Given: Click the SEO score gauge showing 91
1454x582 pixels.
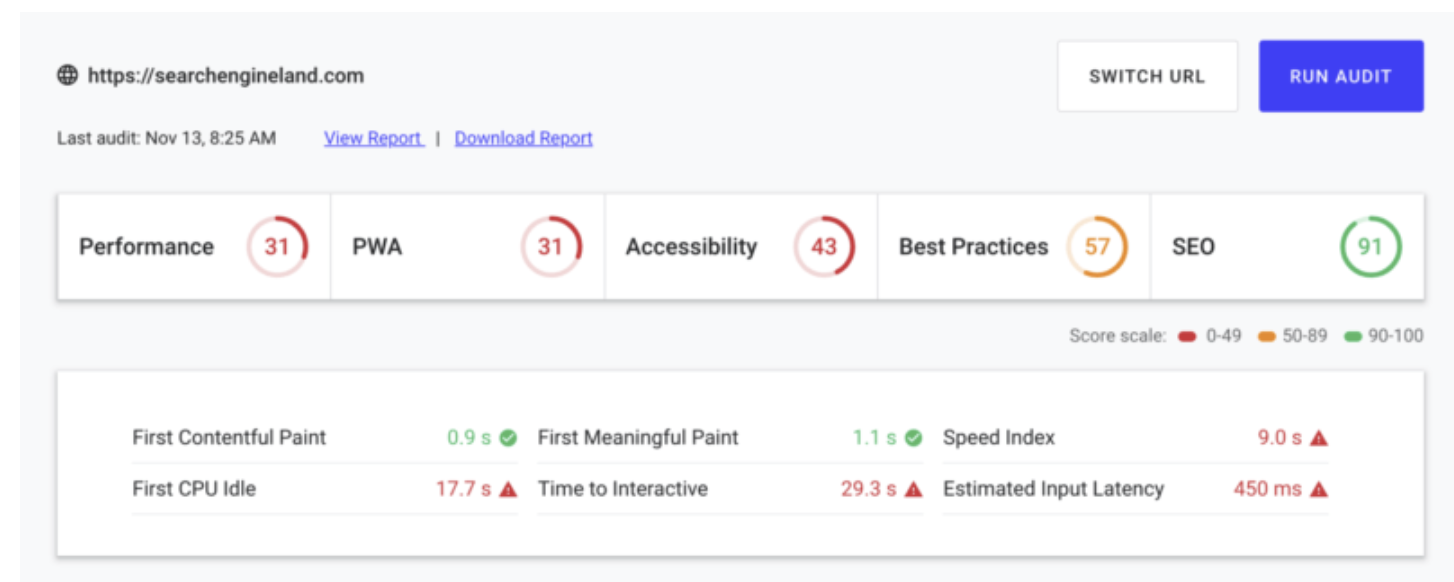Looking at the screenshot, I should coord(1370,246).
